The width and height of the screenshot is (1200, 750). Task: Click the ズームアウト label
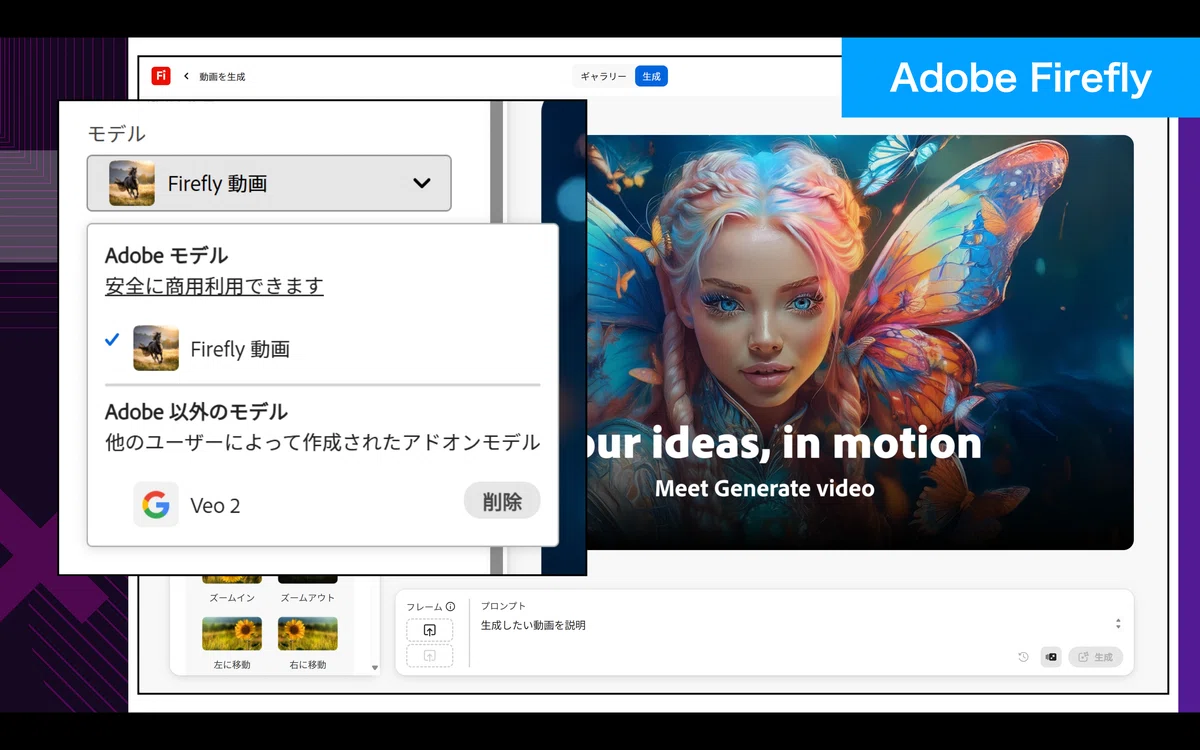307,598
